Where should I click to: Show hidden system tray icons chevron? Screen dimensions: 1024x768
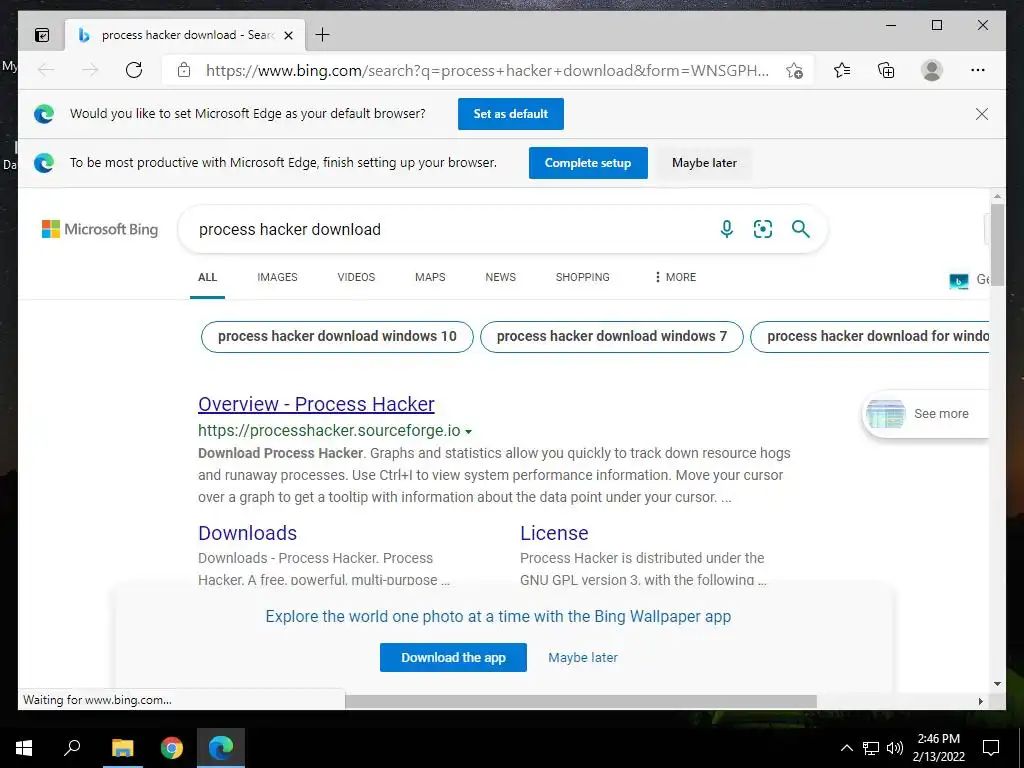click(x=846, y=748)
